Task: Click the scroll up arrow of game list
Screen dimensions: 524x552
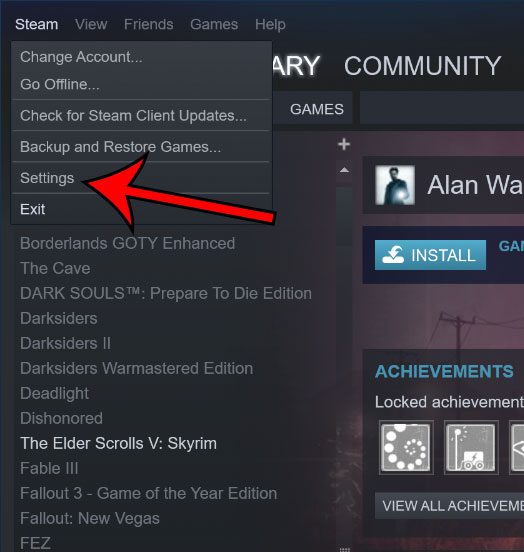Action: click(x=344, y=171)
